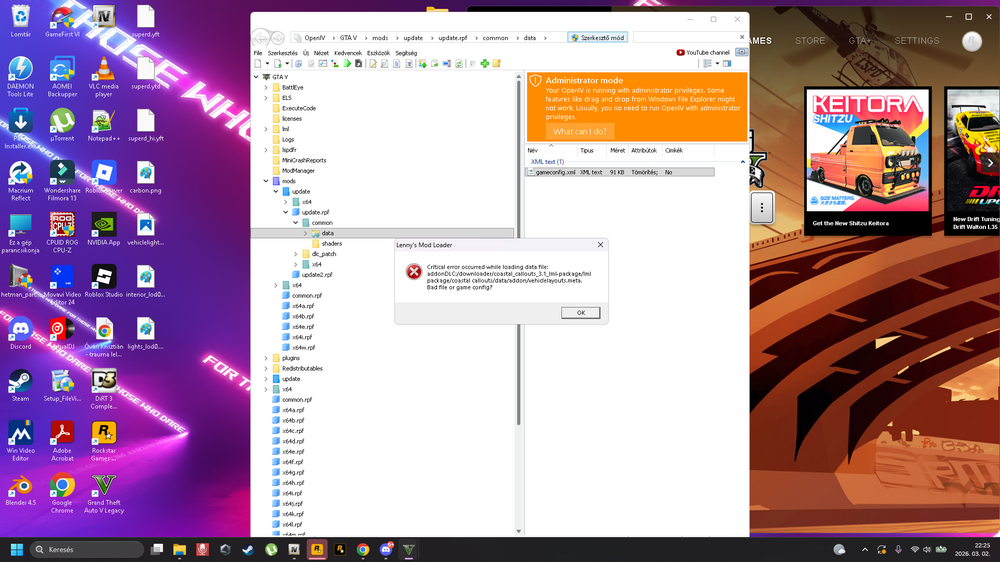Collapse the XML text group arrow

[x=742, y=162]
